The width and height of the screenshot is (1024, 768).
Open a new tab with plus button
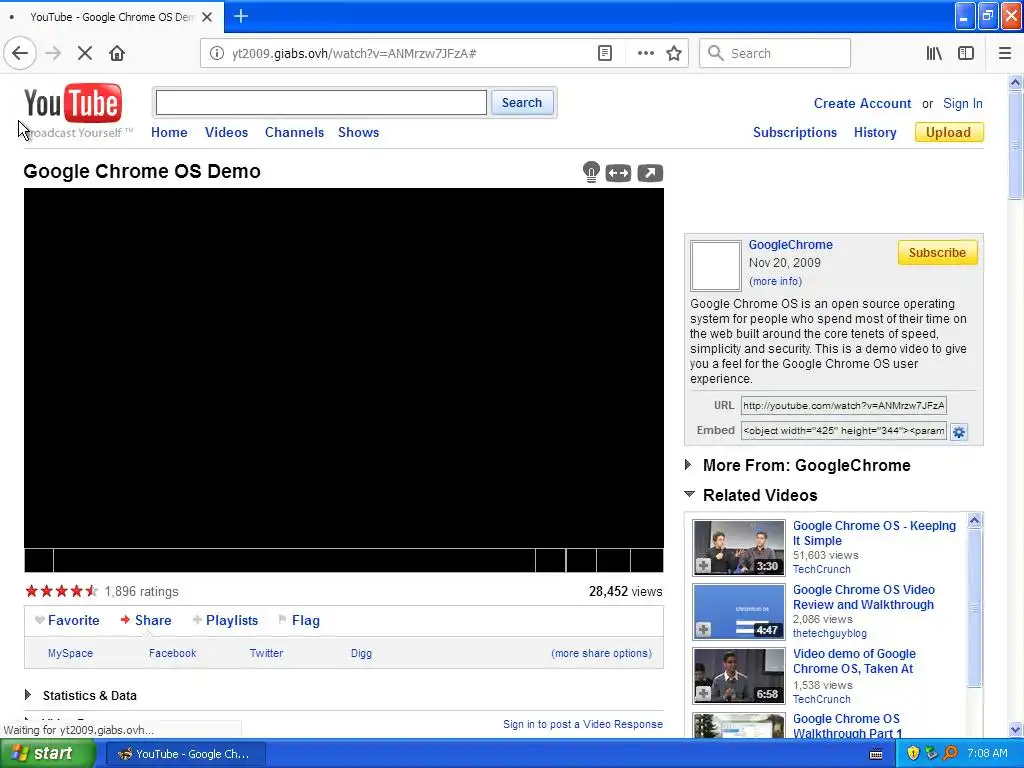coord(241,16)
